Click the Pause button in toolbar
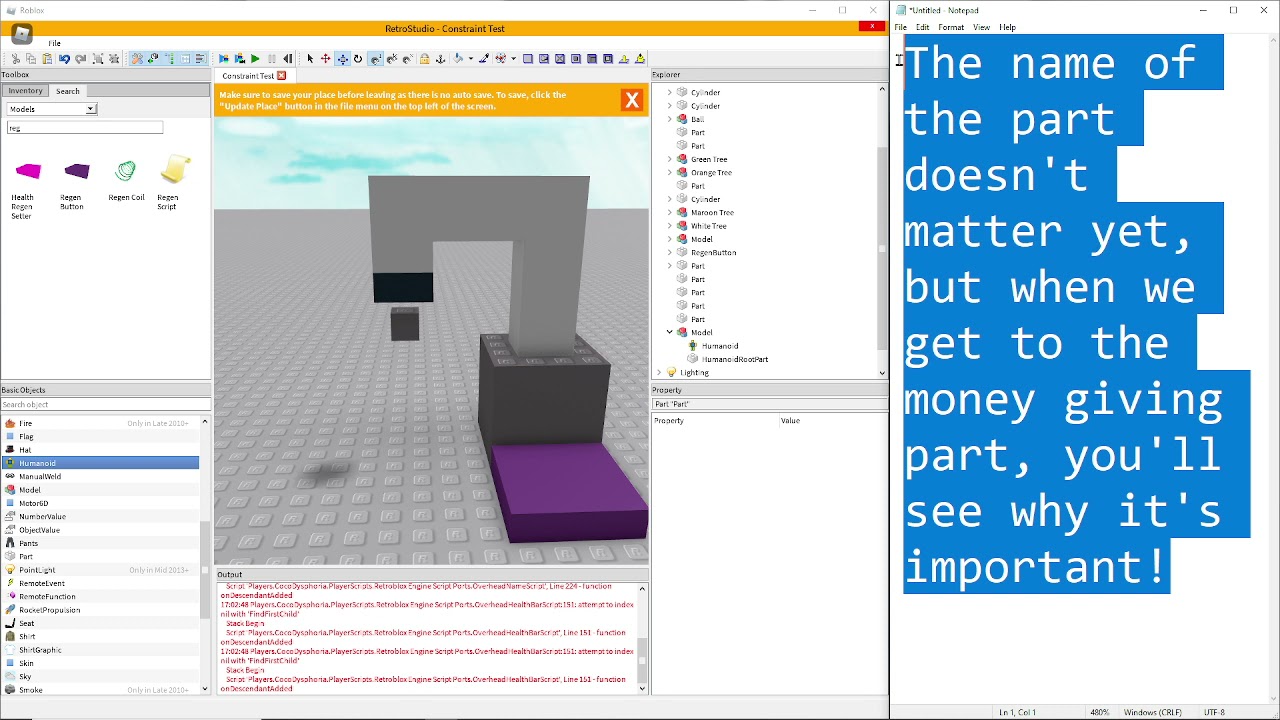 [x=271, y=59]
